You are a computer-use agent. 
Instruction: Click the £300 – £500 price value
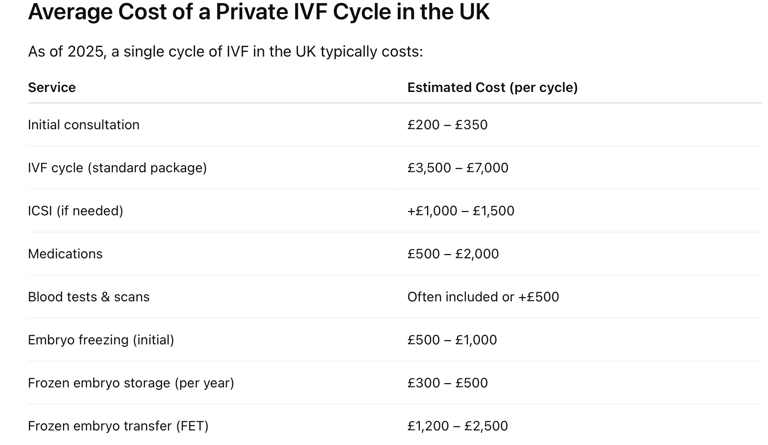tap(447, 383)
